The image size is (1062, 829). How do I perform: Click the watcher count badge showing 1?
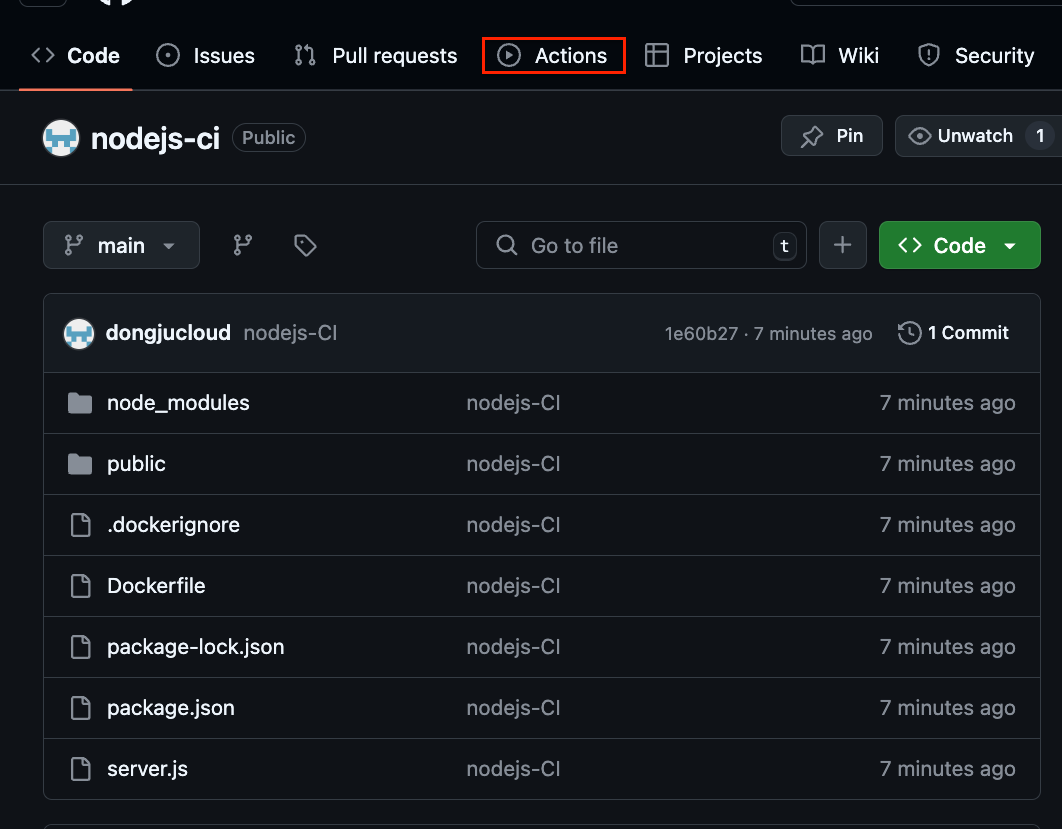pyautogui.click(x=1040, y=136)
